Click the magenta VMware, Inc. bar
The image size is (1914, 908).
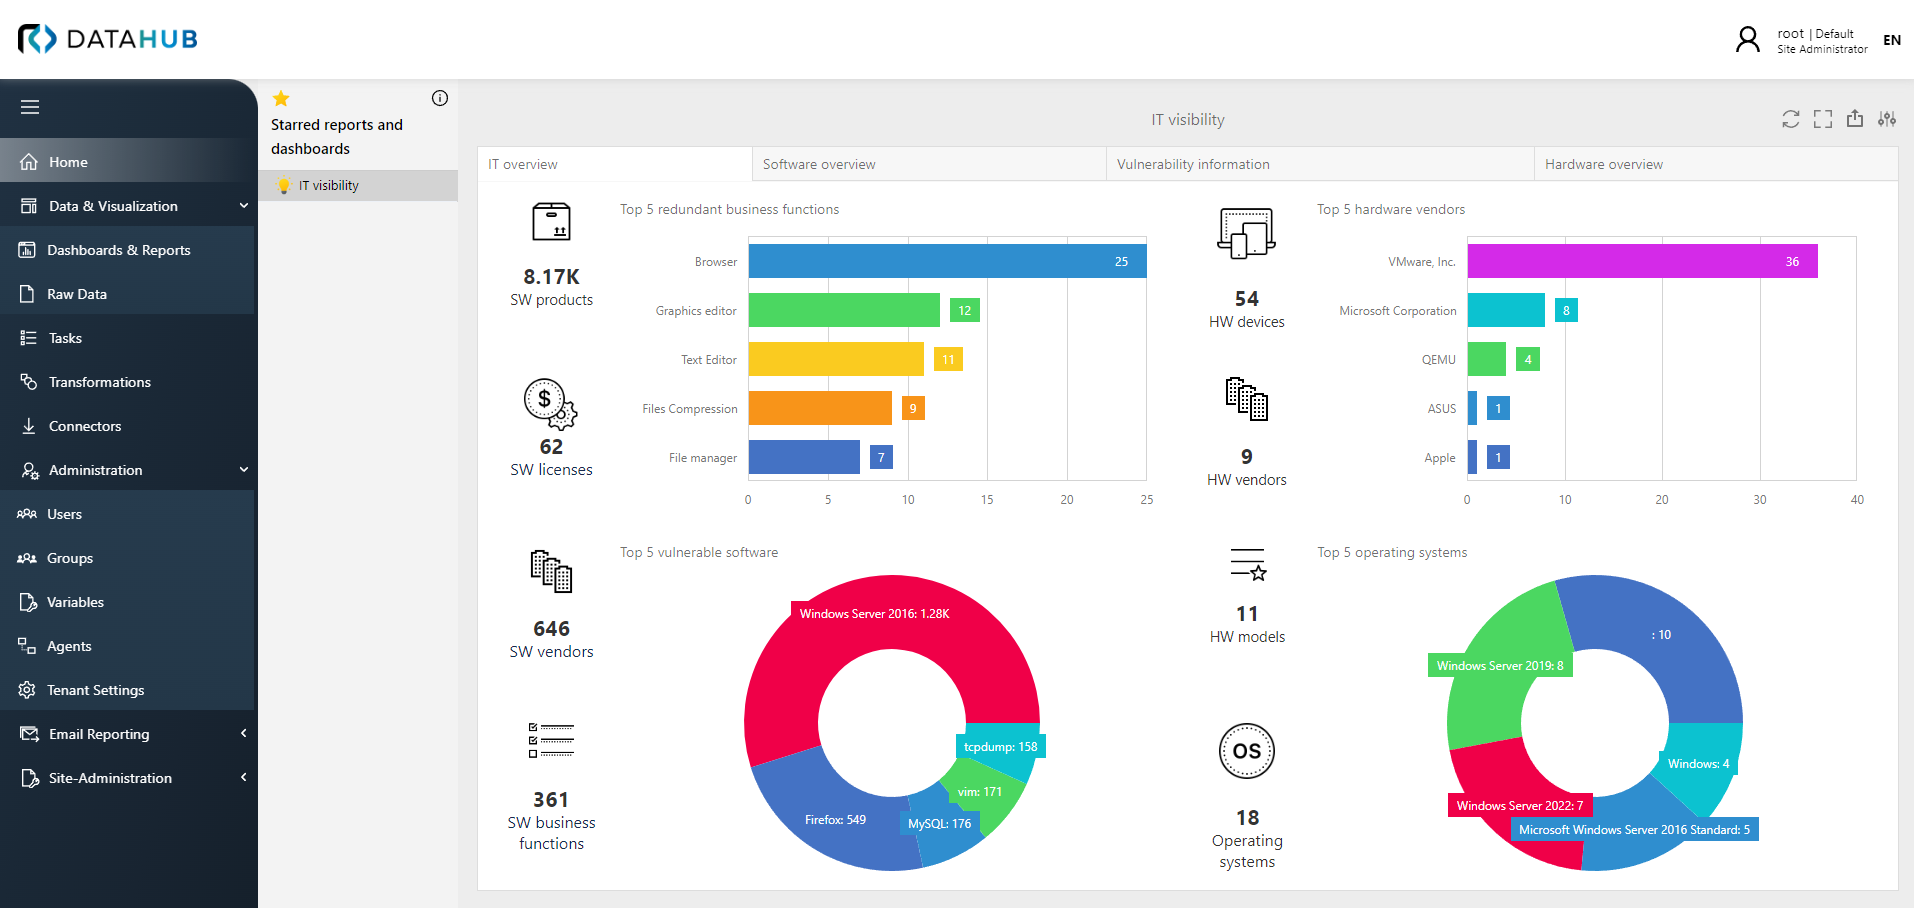[1641, 261]
